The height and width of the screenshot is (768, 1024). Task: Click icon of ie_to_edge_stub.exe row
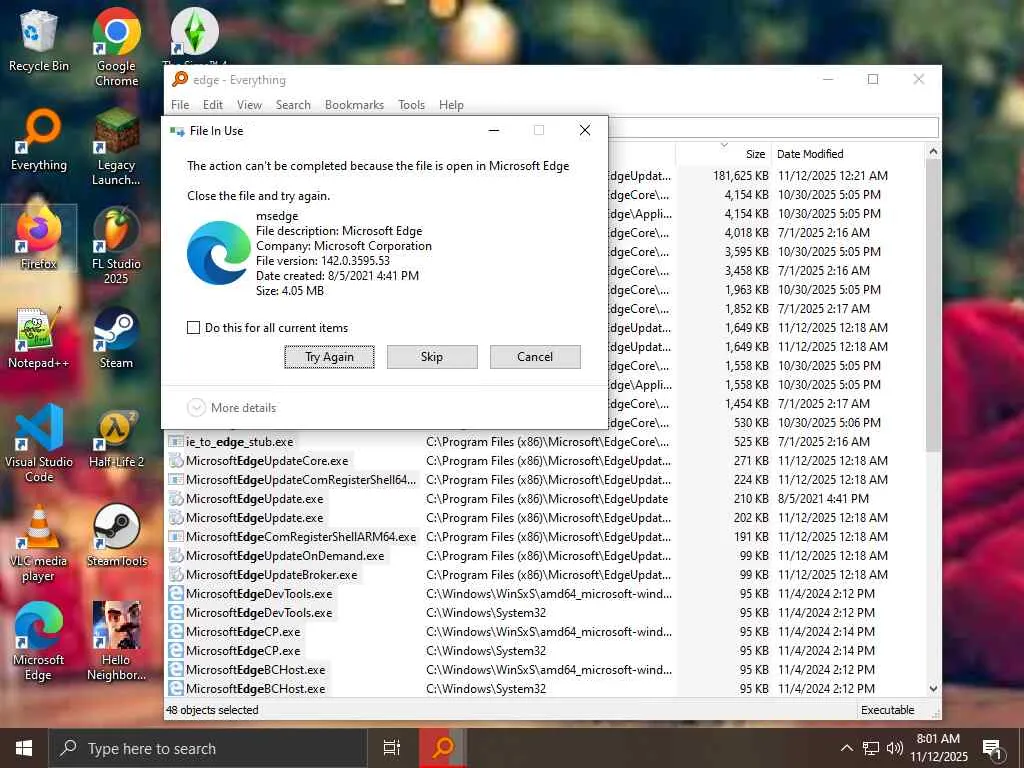(176, 441)
